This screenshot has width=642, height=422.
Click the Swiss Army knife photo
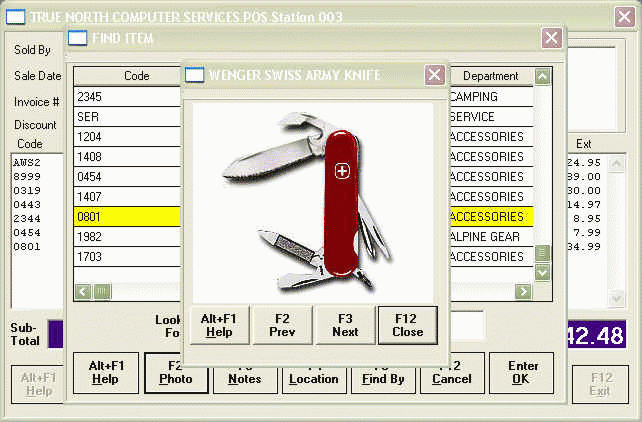[x=312, y=203]
